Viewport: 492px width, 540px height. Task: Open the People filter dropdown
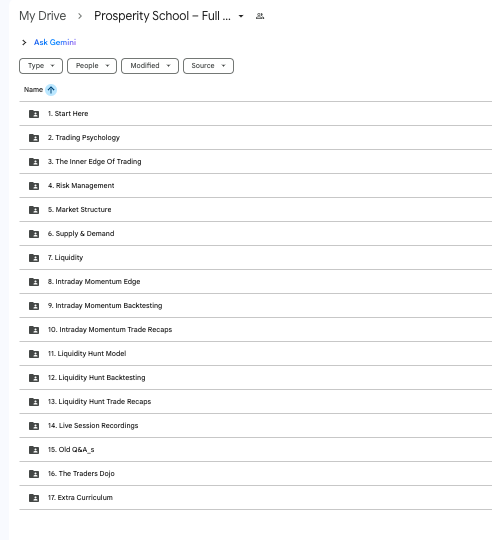pos(92,66)
